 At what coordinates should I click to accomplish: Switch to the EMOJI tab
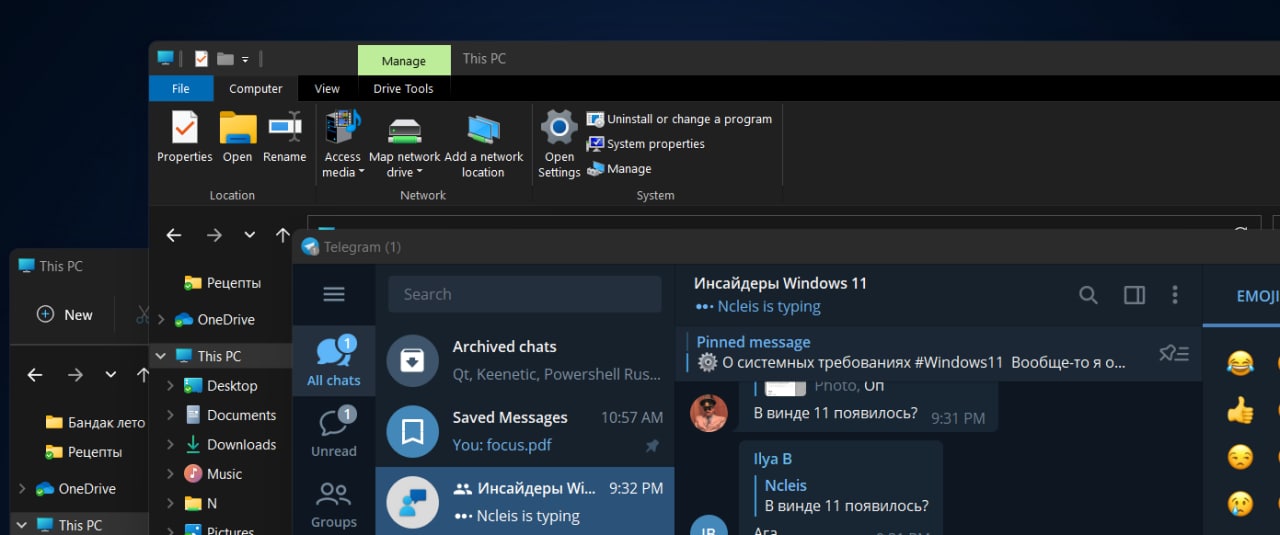click(1258, 296)
